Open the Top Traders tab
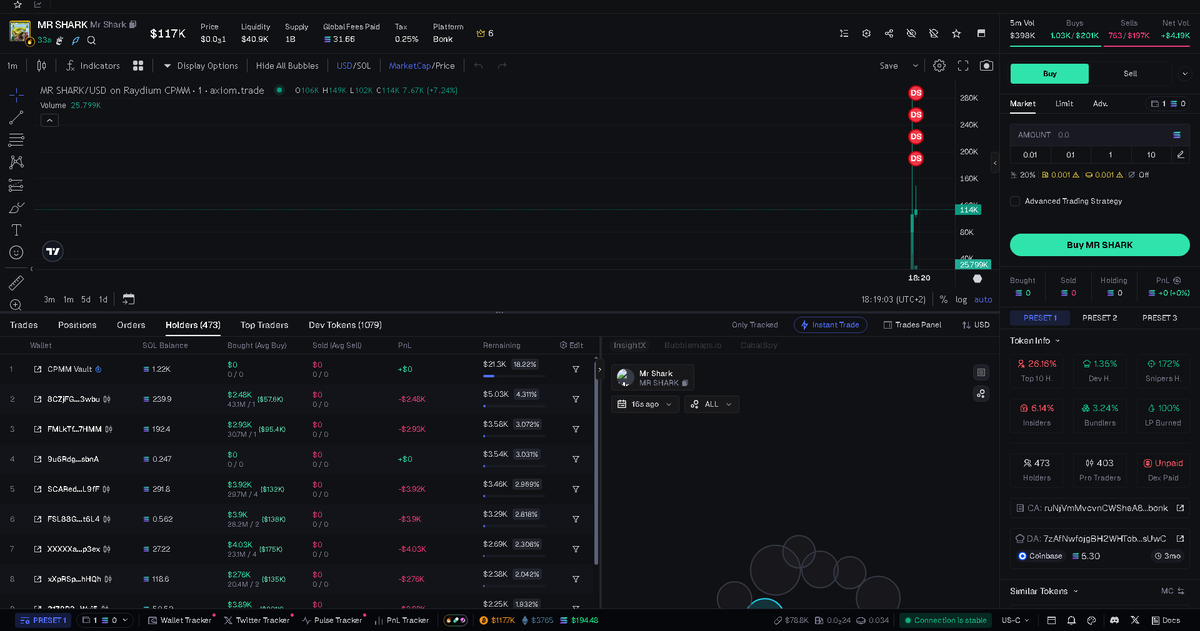The image size is (1200, 631). coord(264,325)
